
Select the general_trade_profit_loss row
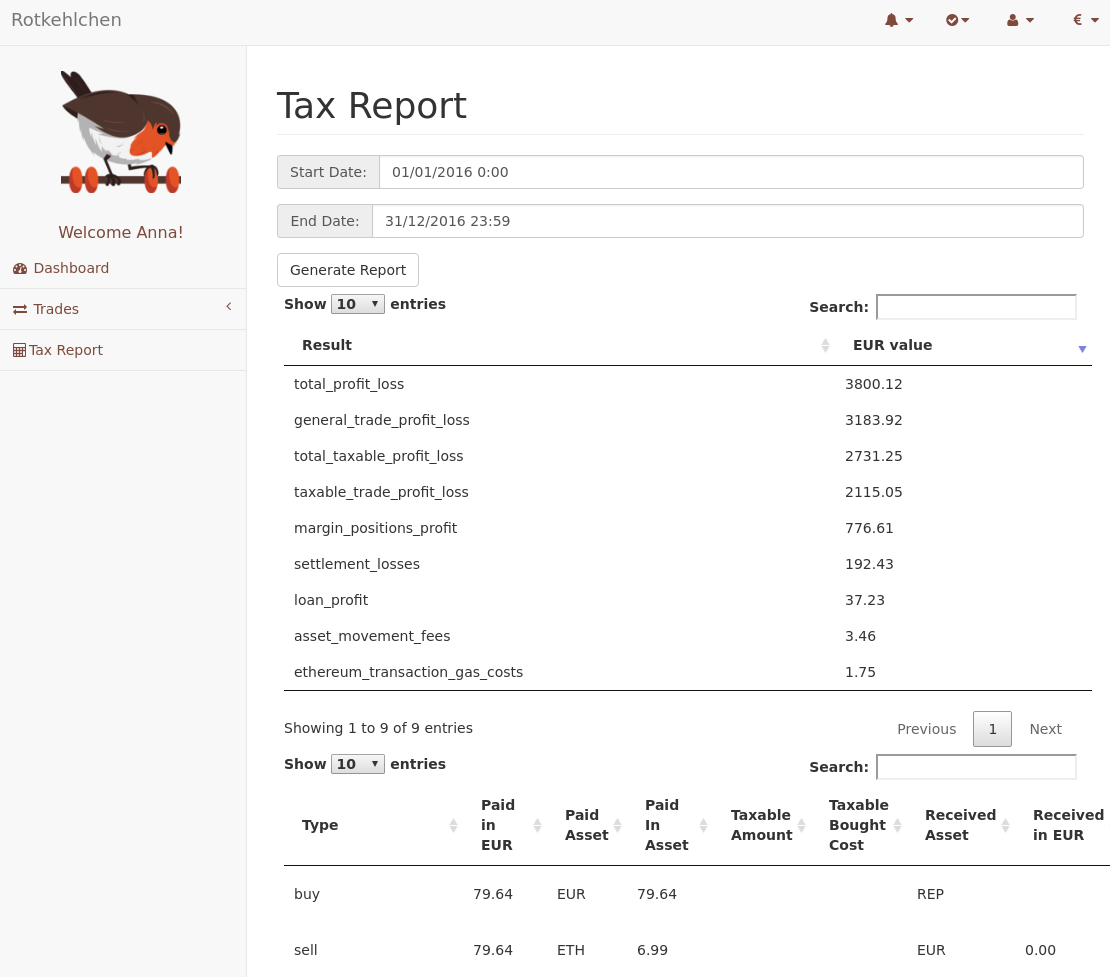tap(687, 421)
